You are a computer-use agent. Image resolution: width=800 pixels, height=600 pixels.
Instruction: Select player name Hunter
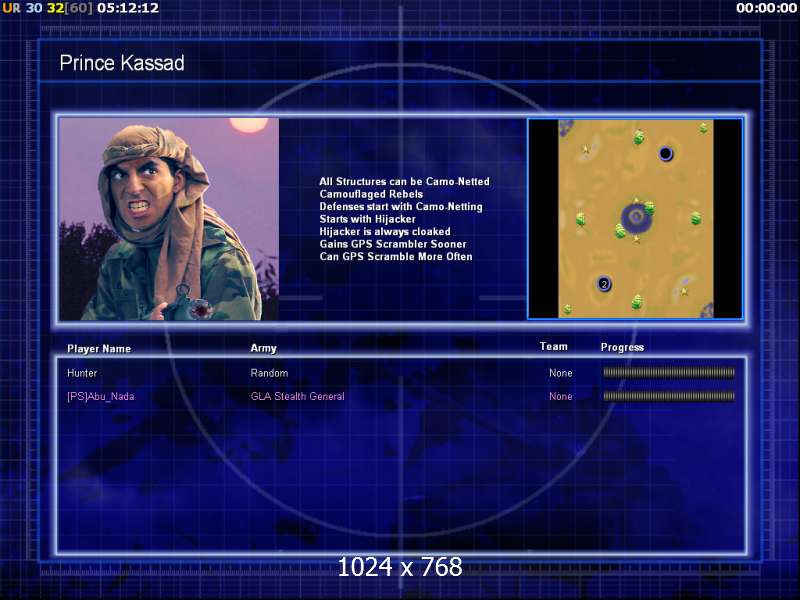click(82, 373)
